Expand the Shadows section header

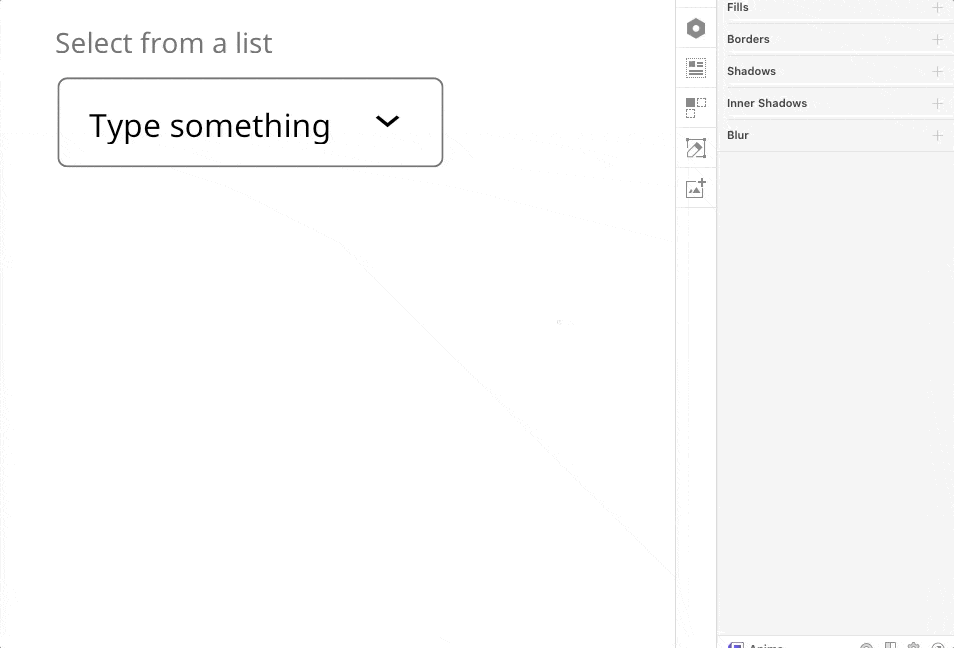coord(751,72)
